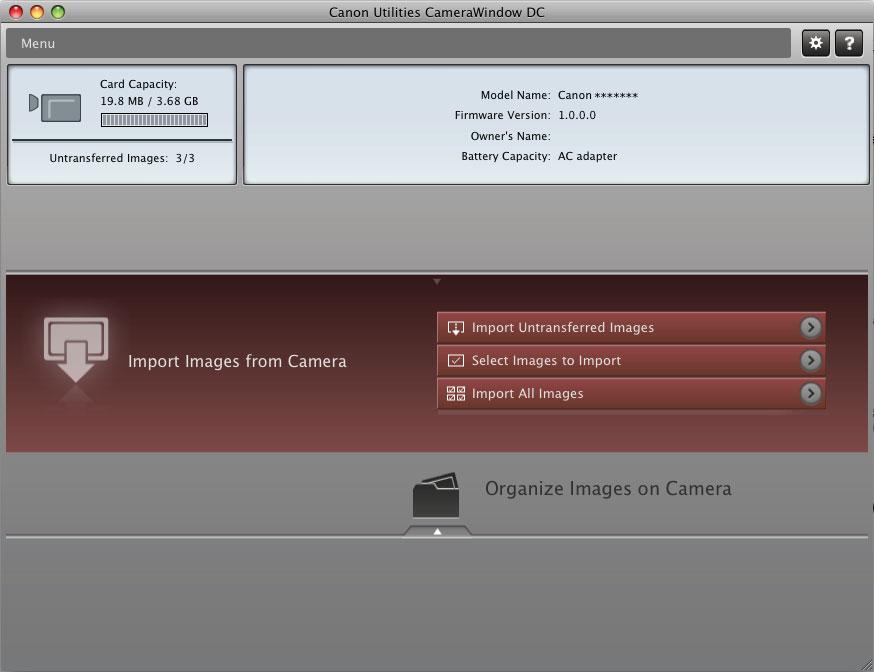Close the CameraWindow with the red button
The image size is (874, 672).
16,12
